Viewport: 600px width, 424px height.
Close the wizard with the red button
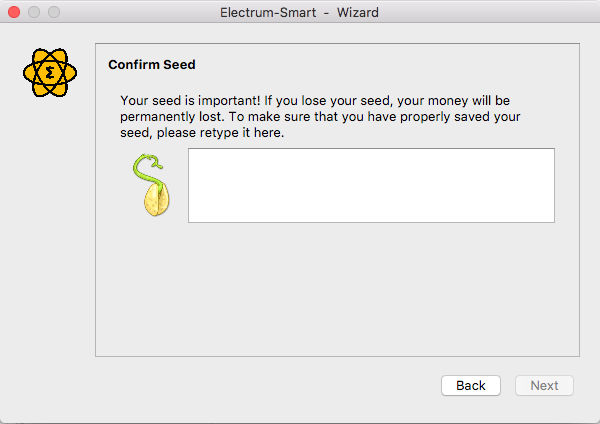[x=14, y=12]
